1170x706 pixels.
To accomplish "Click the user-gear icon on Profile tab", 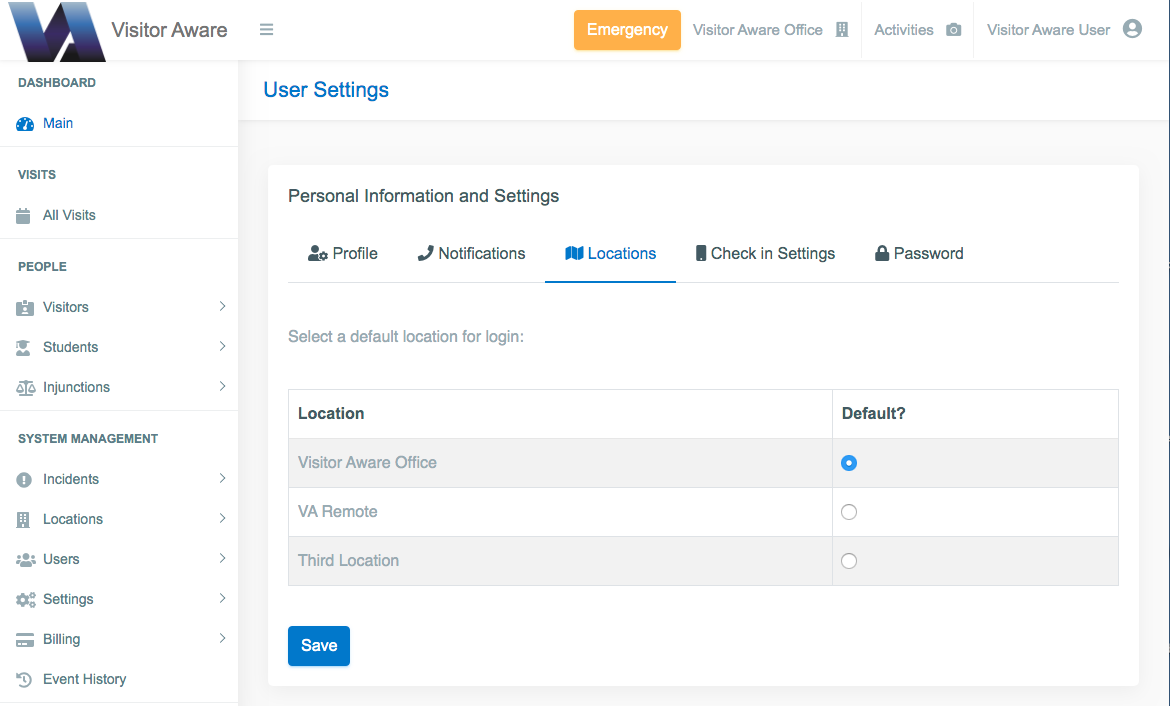I will [318, 254].
